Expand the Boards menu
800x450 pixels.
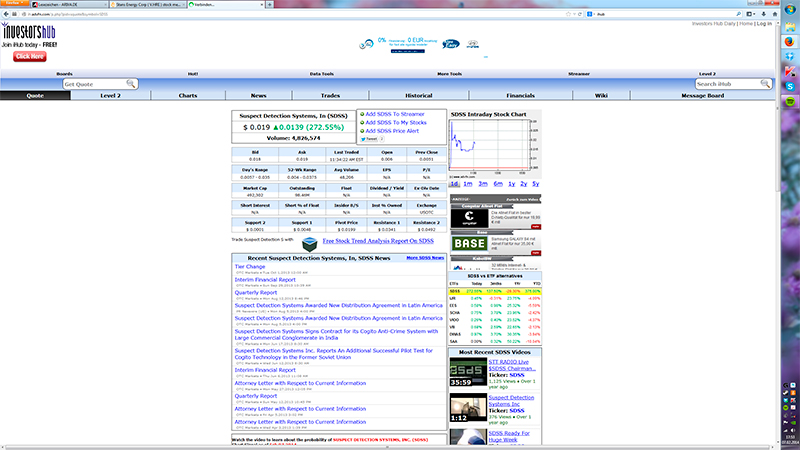pos(64,74)
